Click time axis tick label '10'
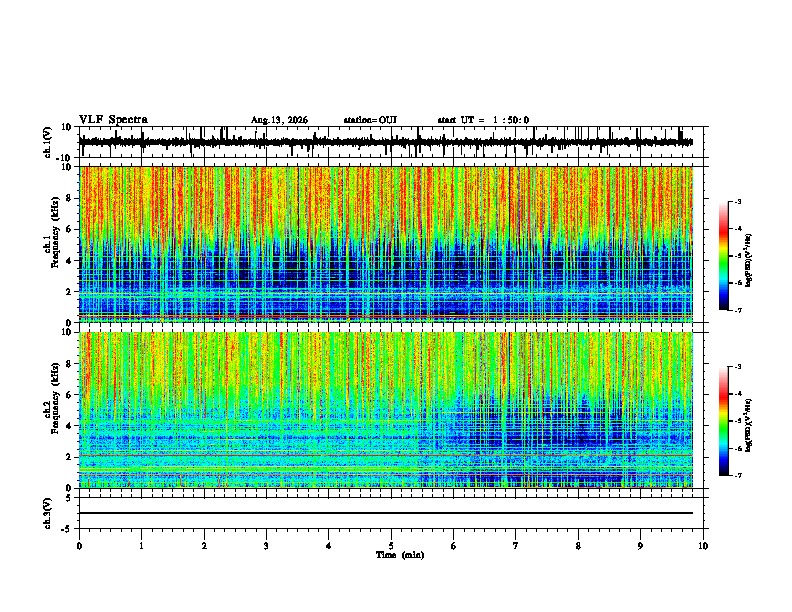Screen dimensions: 792x612 [x=703, y=546]
